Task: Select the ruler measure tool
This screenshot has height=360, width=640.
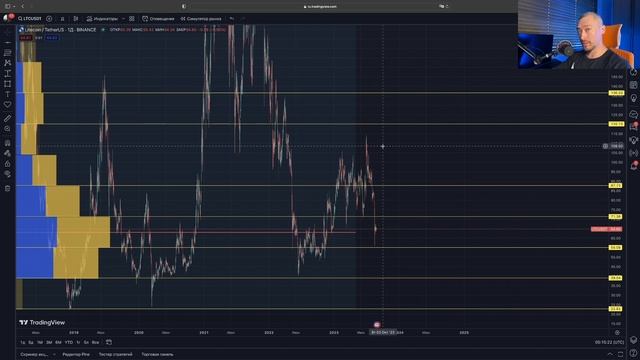Action: 7,118
